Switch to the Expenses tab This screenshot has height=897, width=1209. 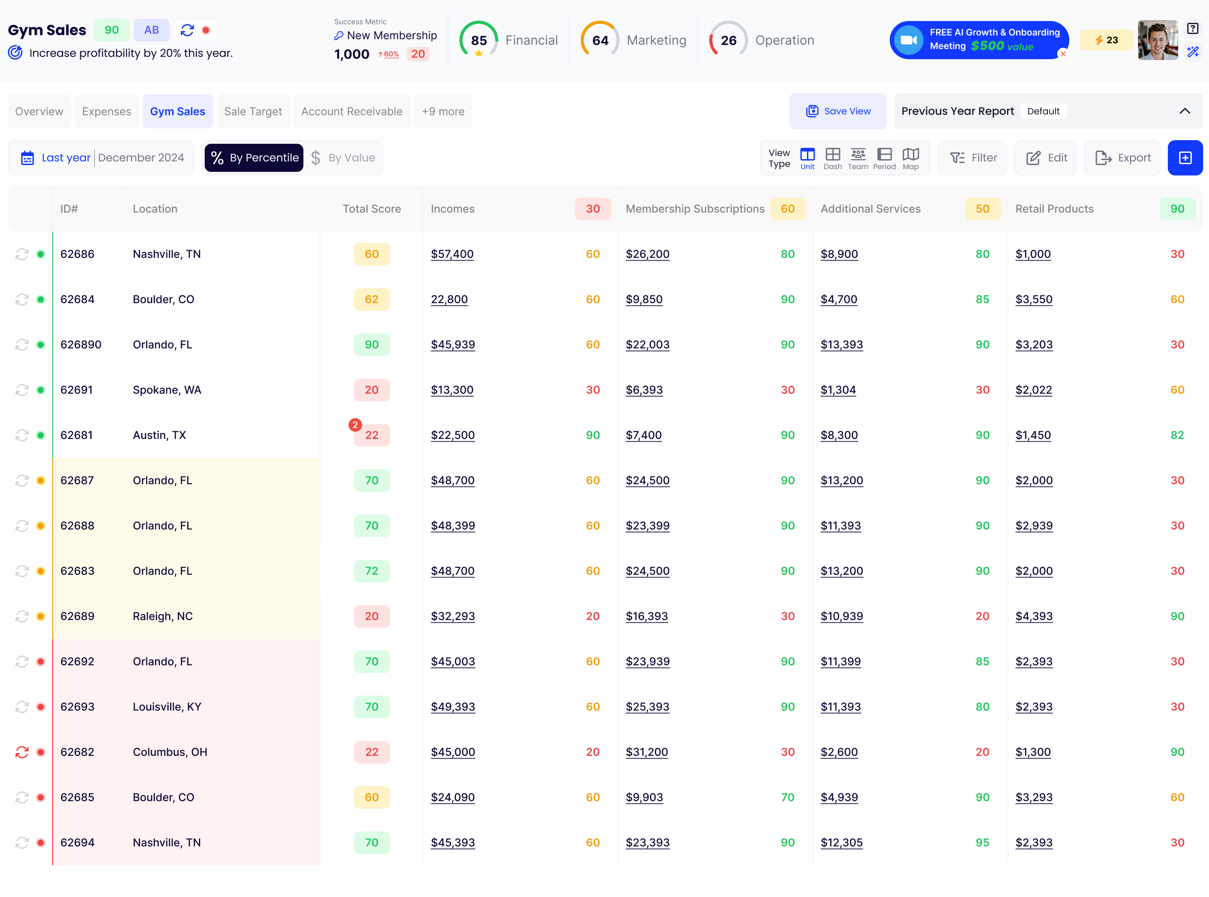click(107, 111)
